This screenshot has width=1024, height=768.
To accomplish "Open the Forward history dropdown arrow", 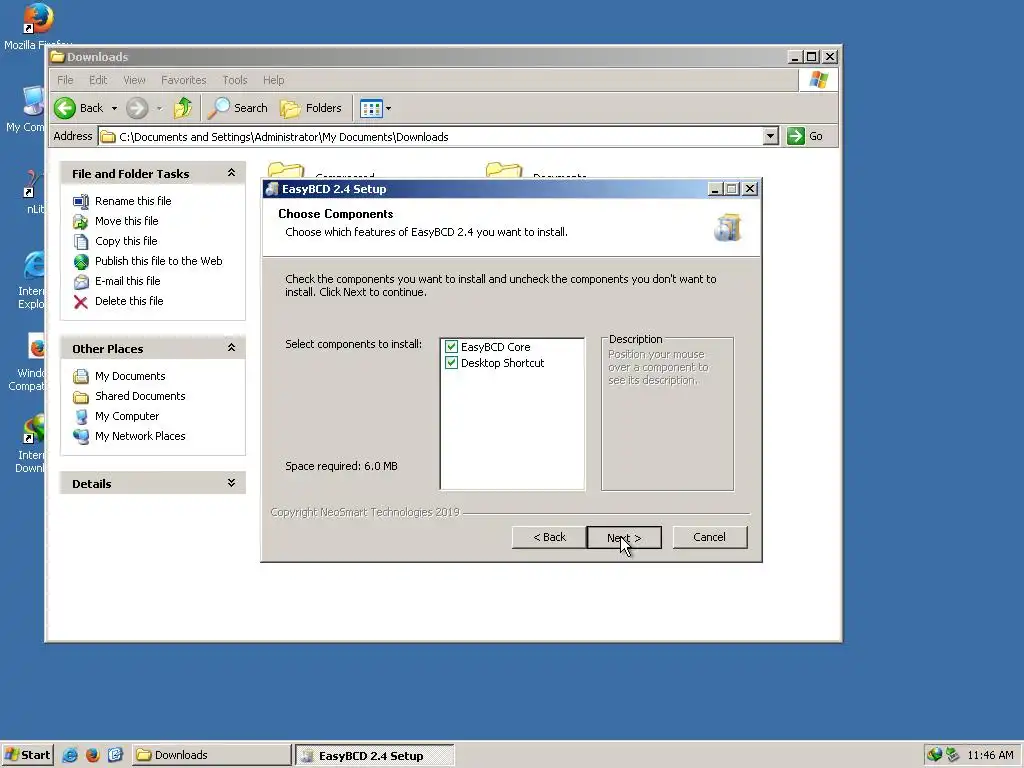I will pos(159,108).
